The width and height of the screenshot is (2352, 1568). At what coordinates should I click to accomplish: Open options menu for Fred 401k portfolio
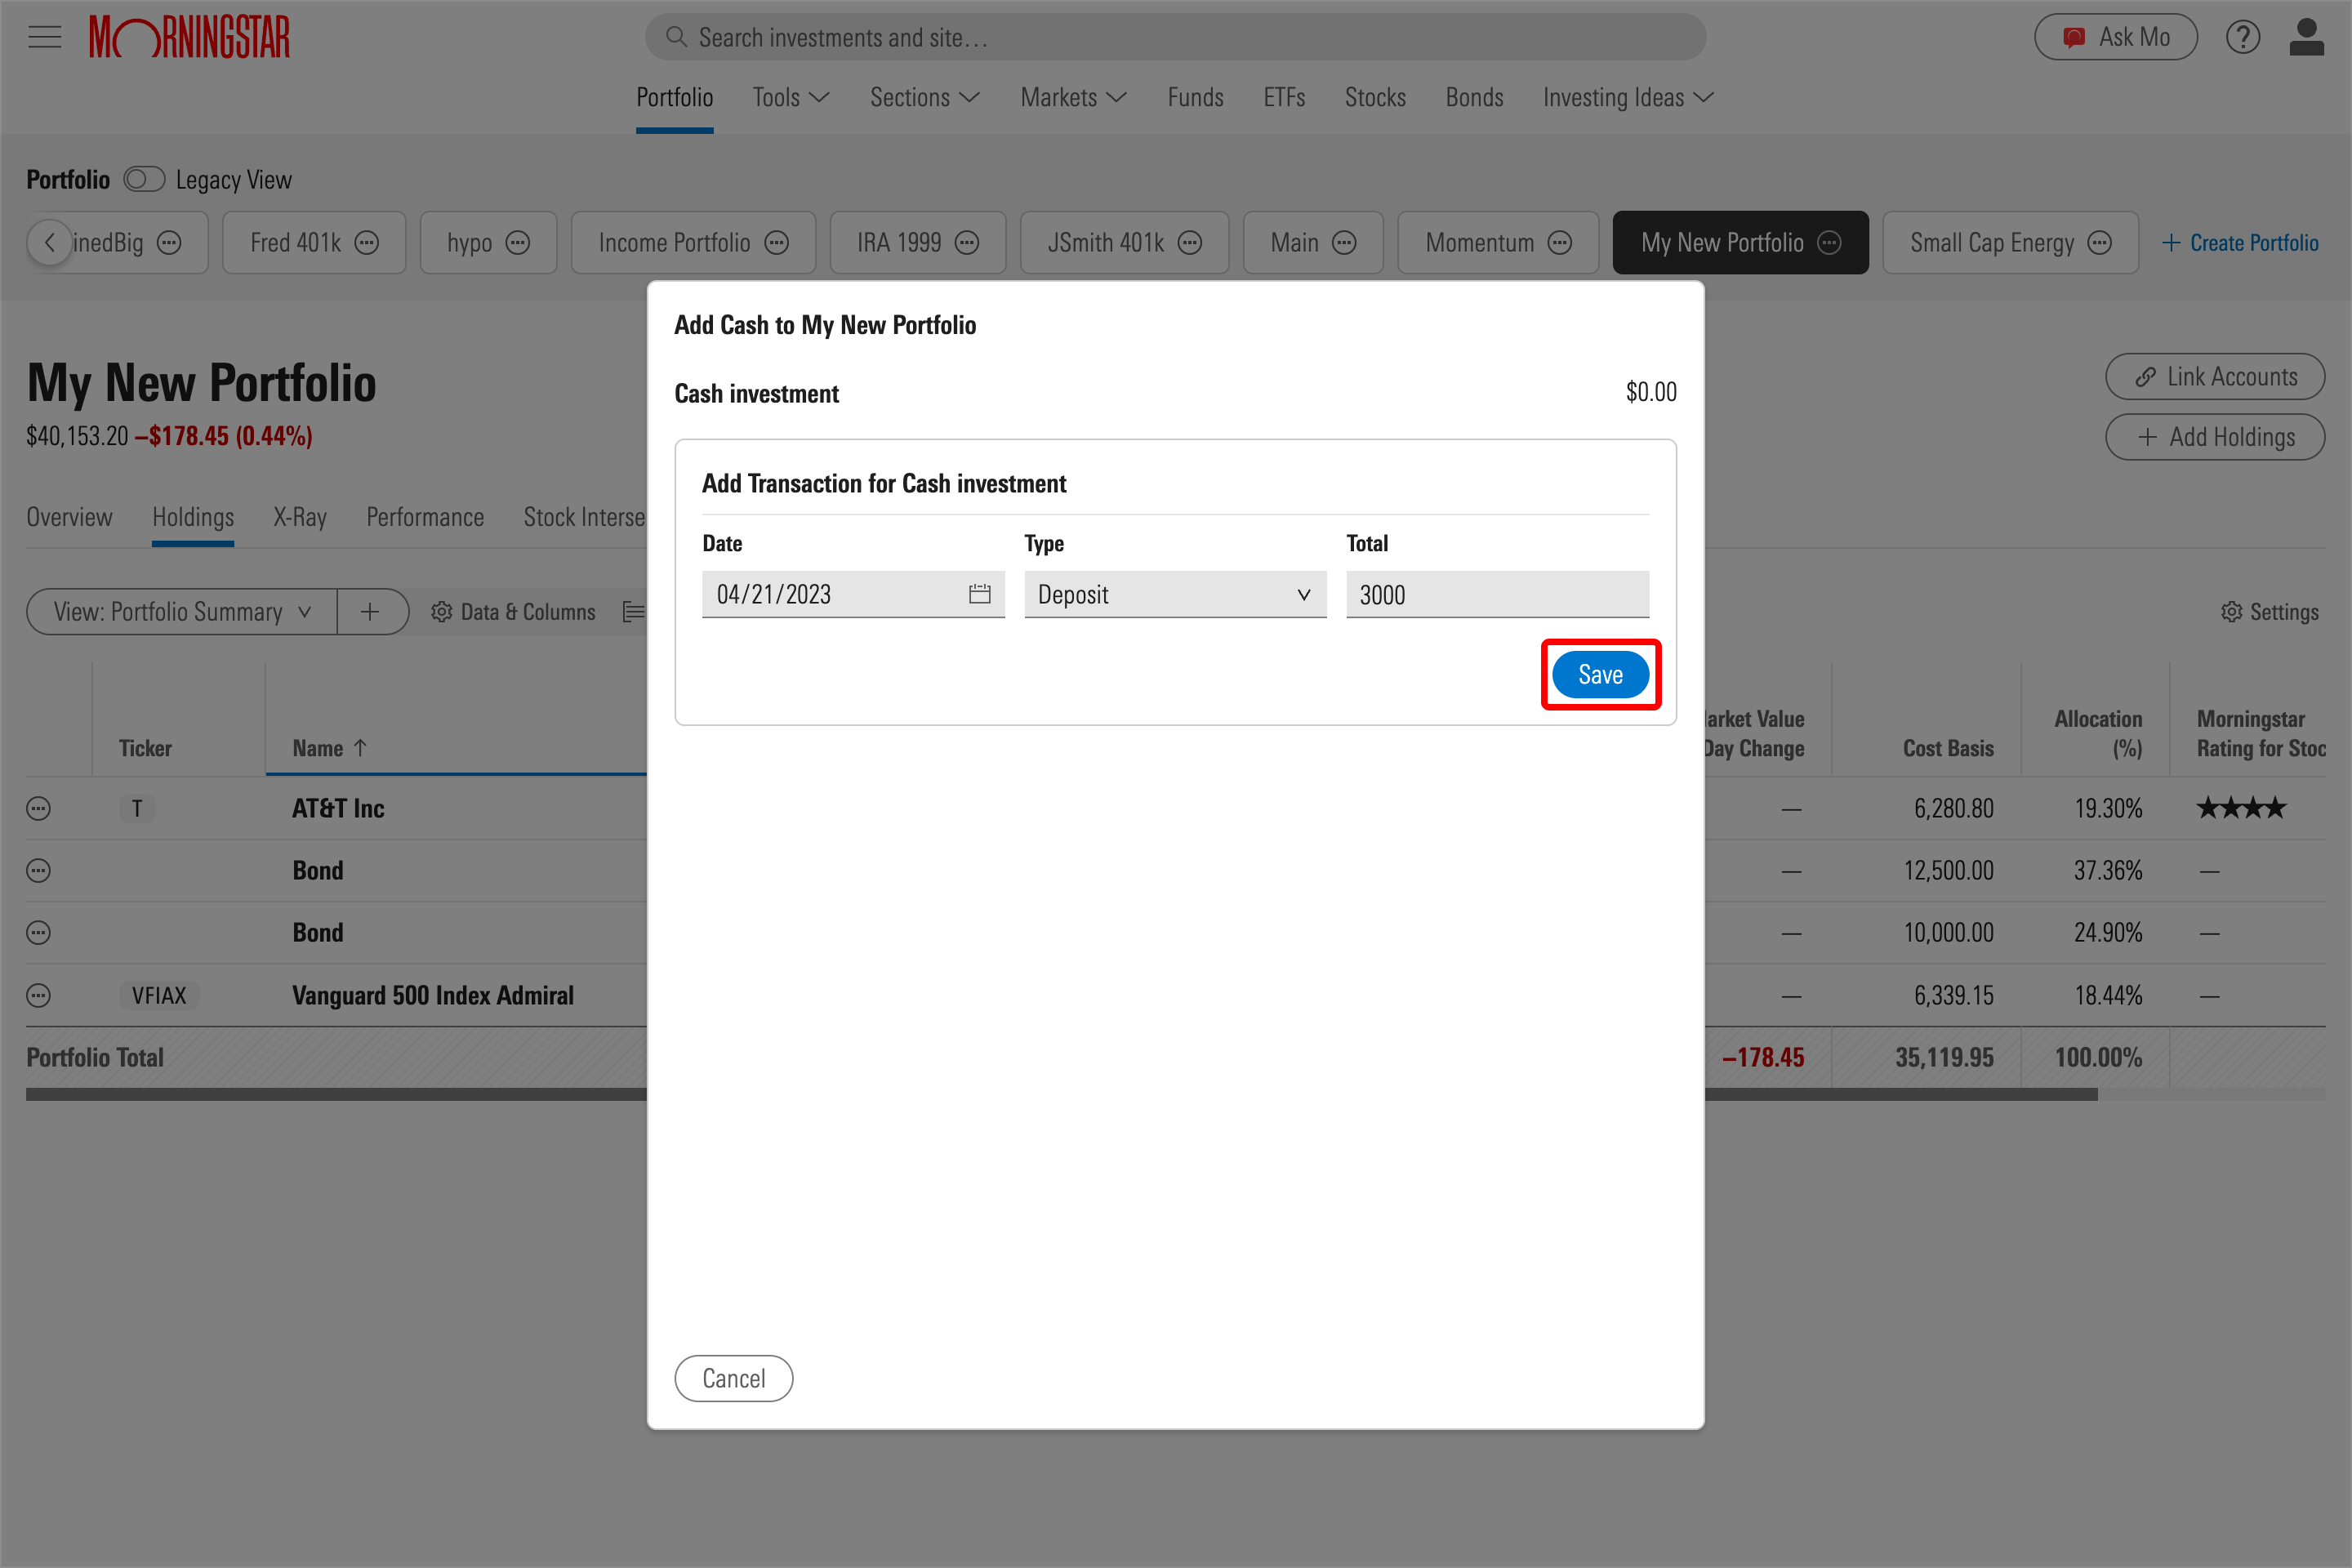tap(367, 243)
